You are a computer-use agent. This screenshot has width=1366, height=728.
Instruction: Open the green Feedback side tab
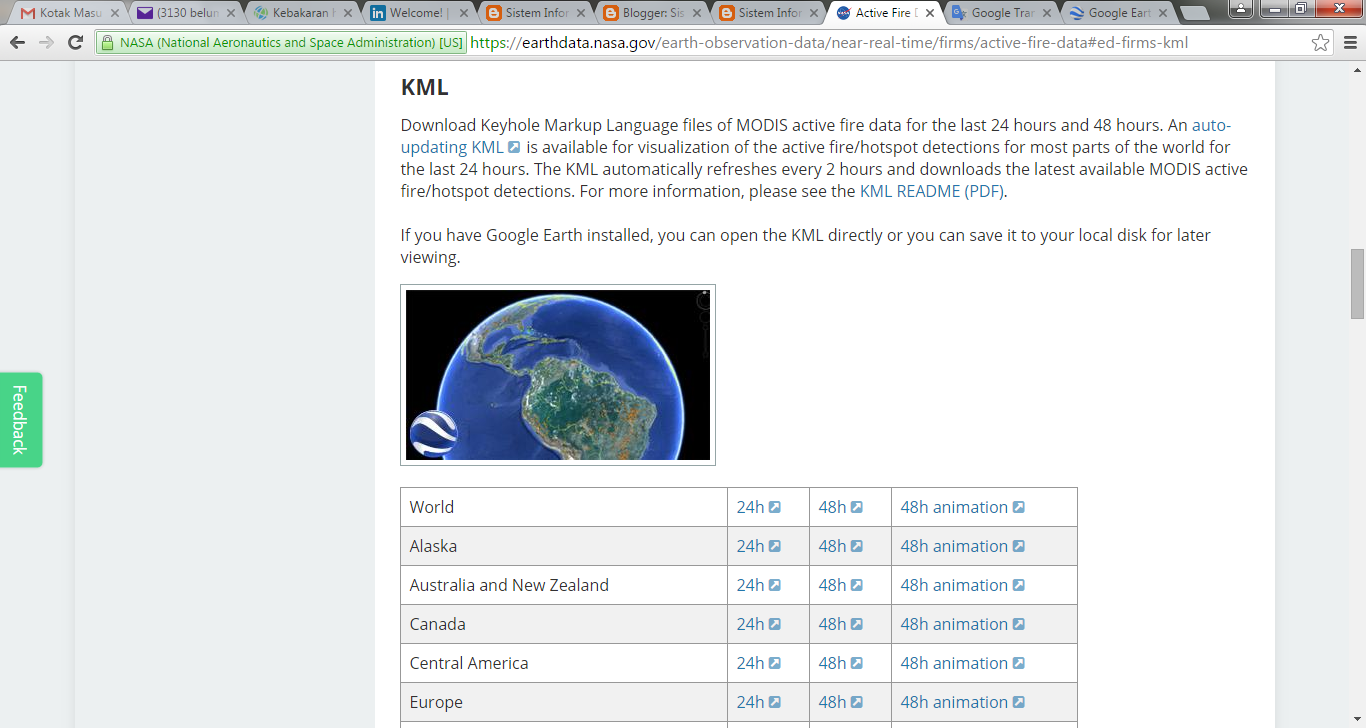(20, 420)
